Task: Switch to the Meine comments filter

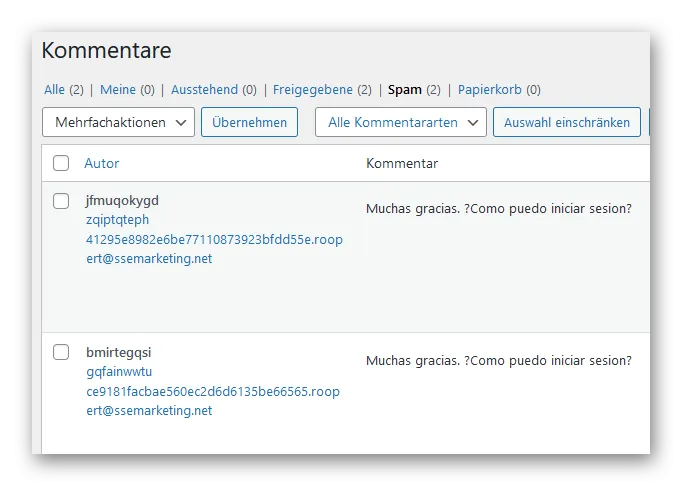Action: click(x=118, y=90)
